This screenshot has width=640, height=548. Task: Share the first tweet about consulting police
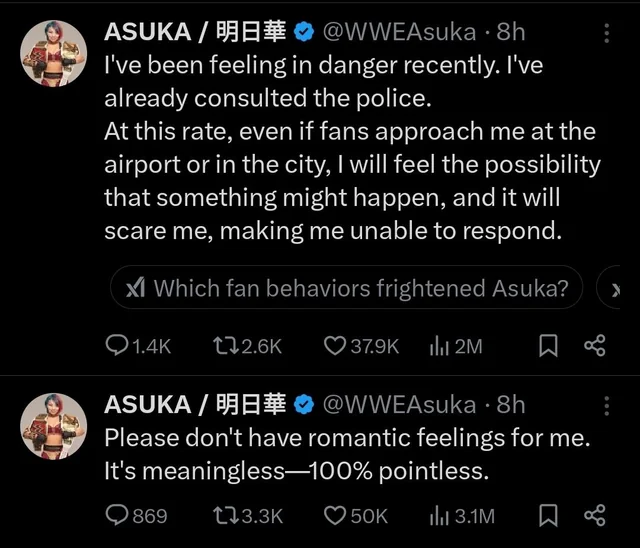(x=595, y=346)
